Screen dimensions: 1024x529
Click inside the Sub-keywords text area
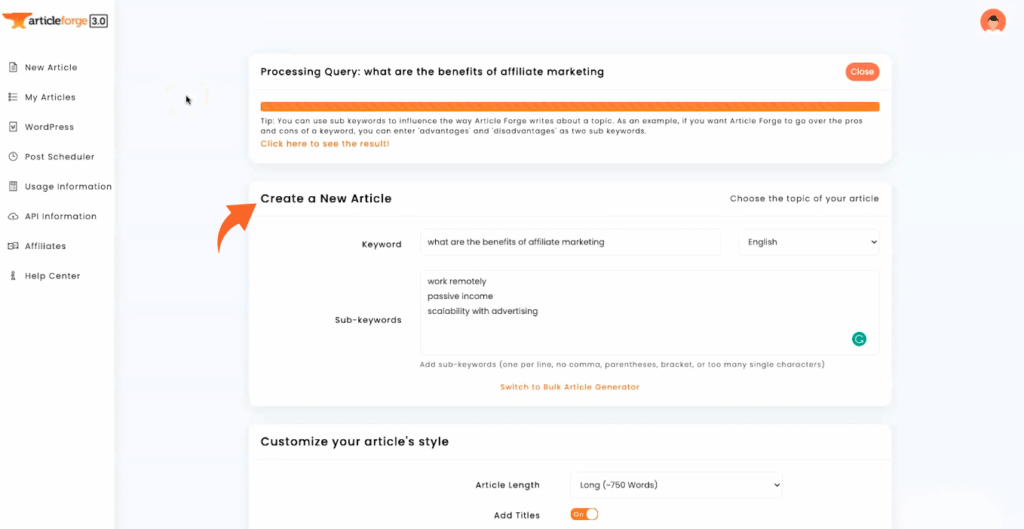coord(650,313)
